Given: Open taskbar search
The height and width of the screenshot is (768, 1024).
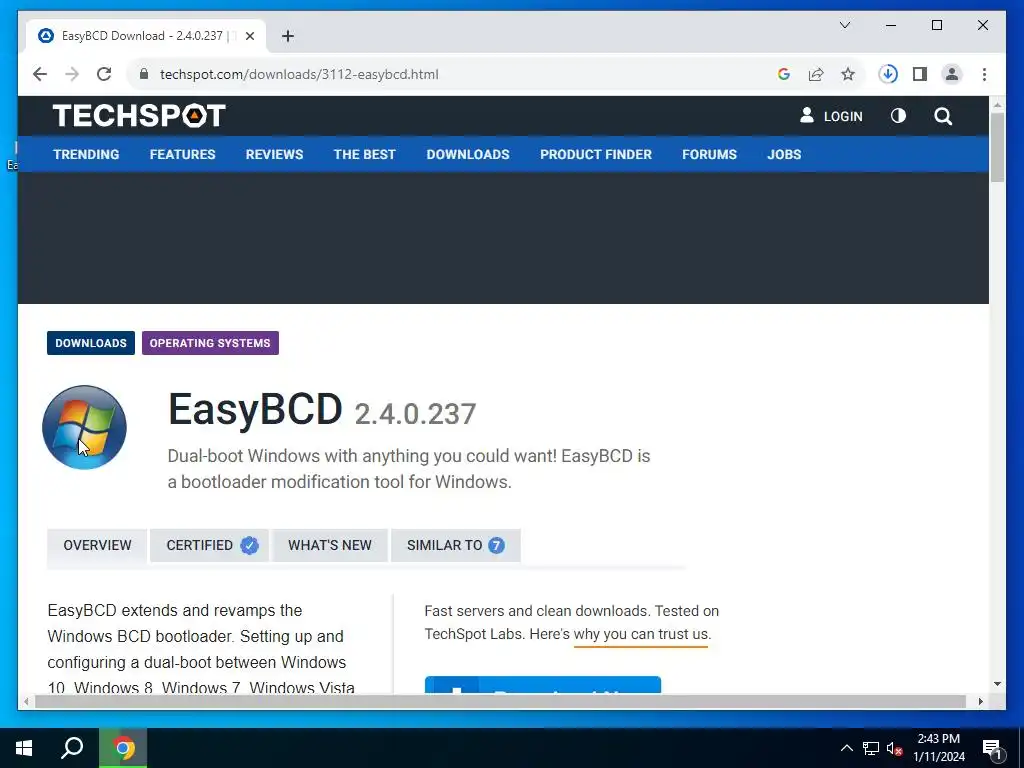Looking at the screenshot, I should (72, 748).
